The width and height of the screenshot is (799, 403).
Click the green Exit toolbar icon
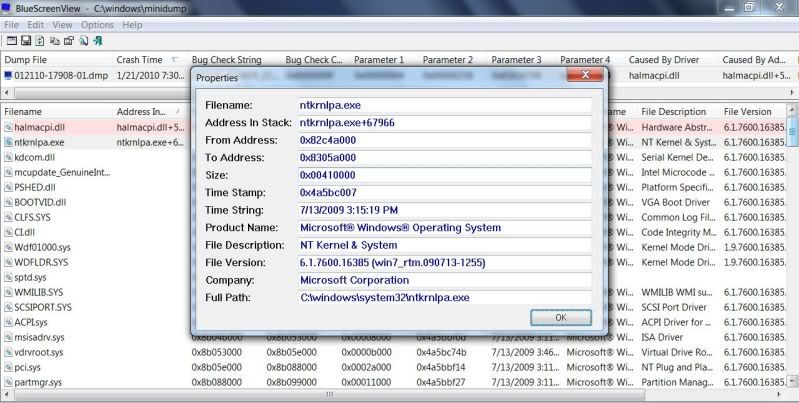98,41
